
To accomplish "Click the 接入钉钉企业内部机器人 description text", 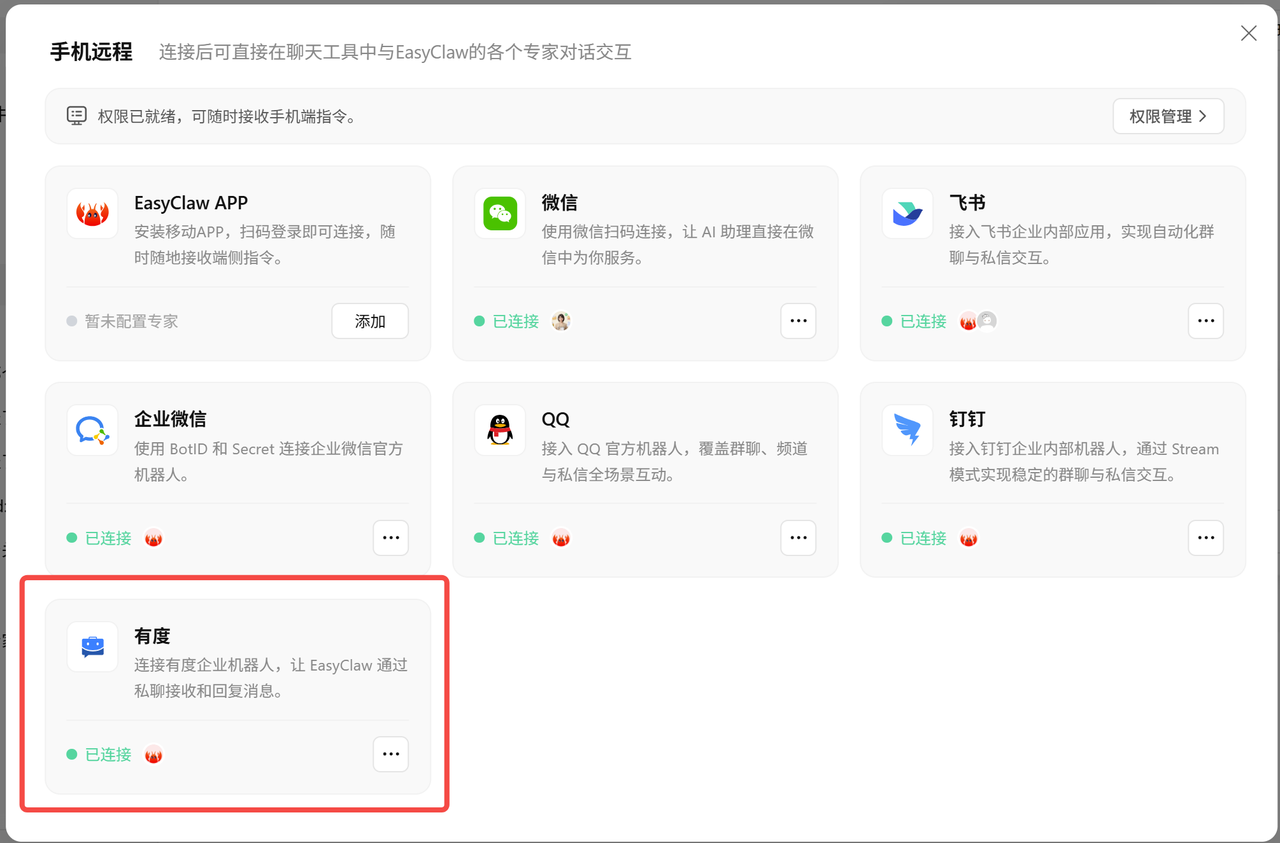I will (1084, 461).
